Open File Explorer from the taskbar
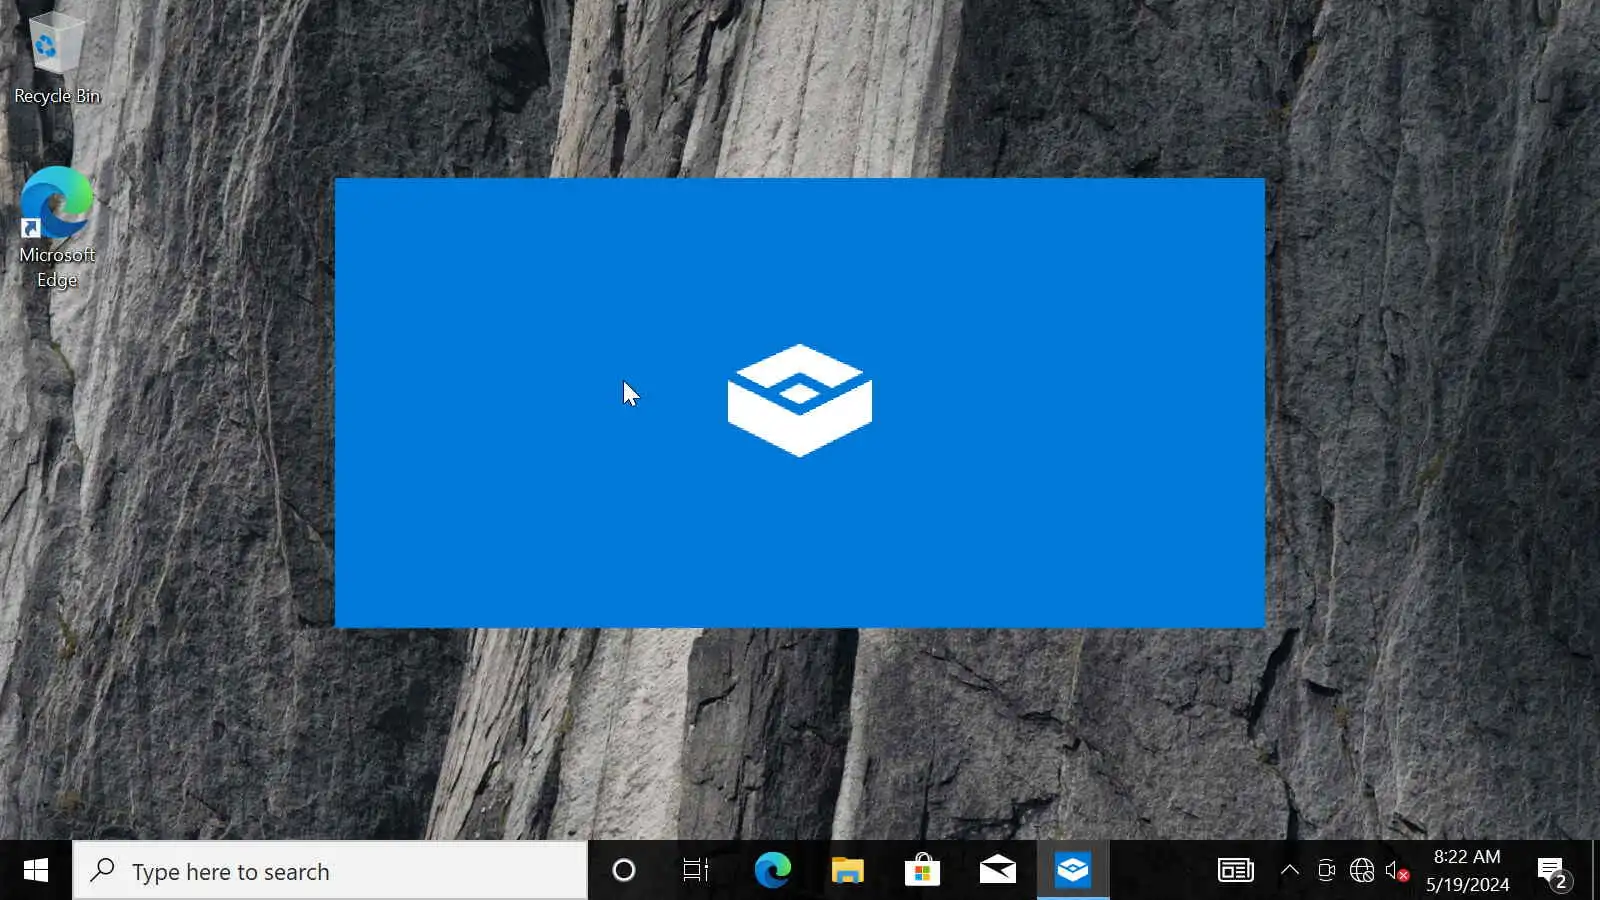The image size is (1600, 900). (x=848, y=871)
